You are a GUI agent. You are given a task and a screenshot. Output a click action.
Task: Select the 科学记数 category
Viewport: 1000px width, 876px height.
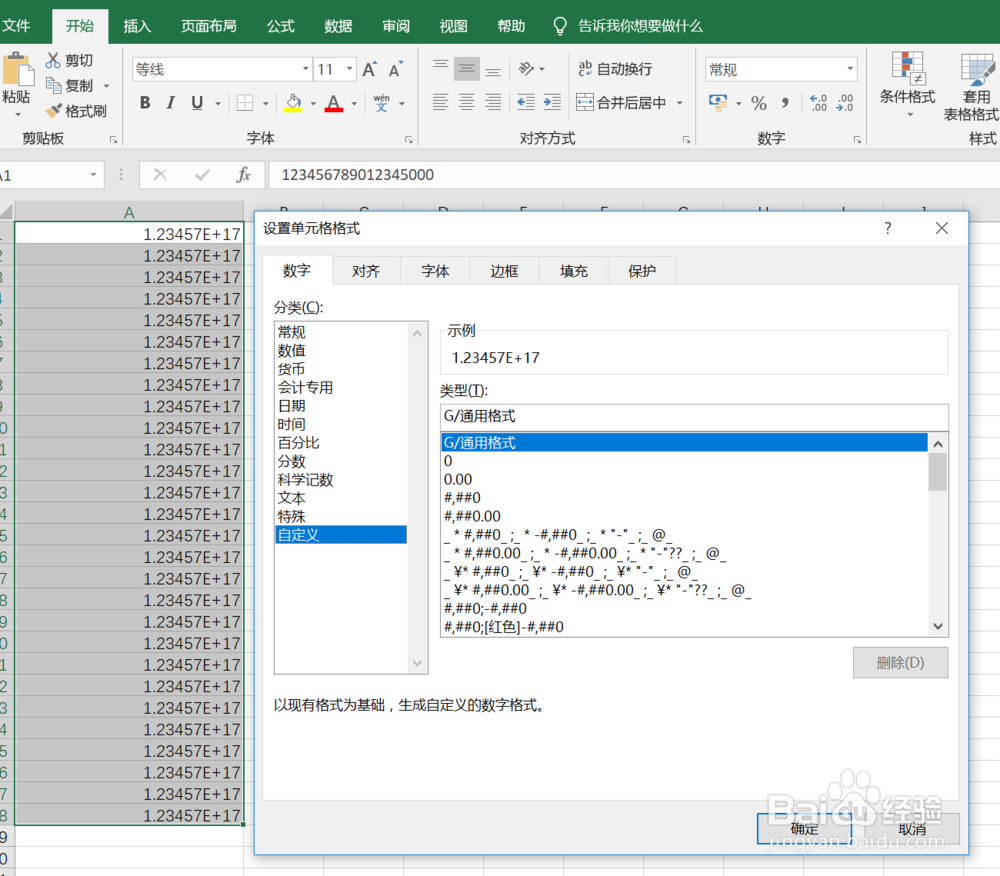pos(303,480)
